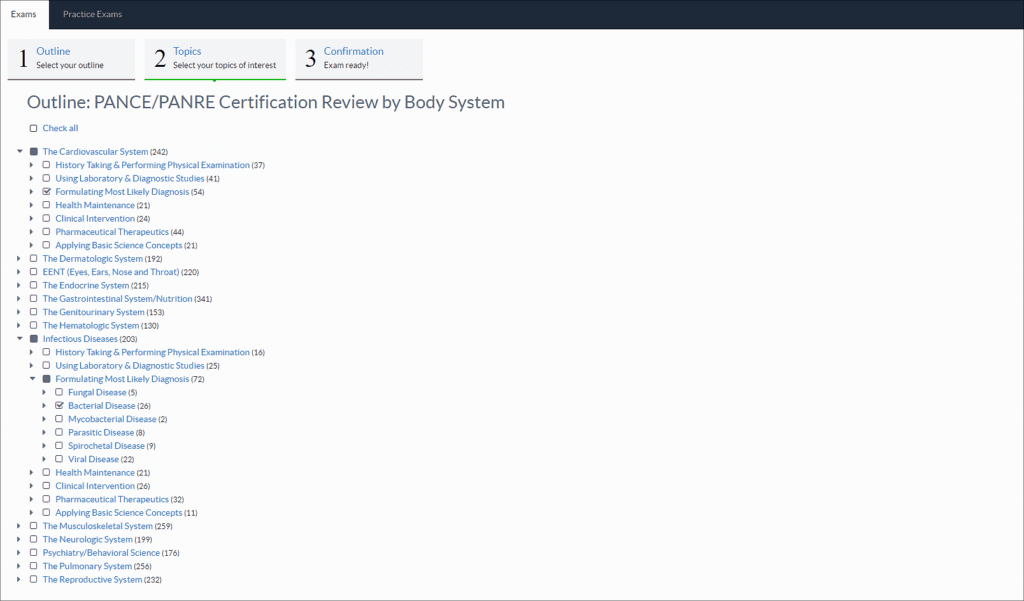
Task: Expand The Reproductive System node
Action: (19, 579)
